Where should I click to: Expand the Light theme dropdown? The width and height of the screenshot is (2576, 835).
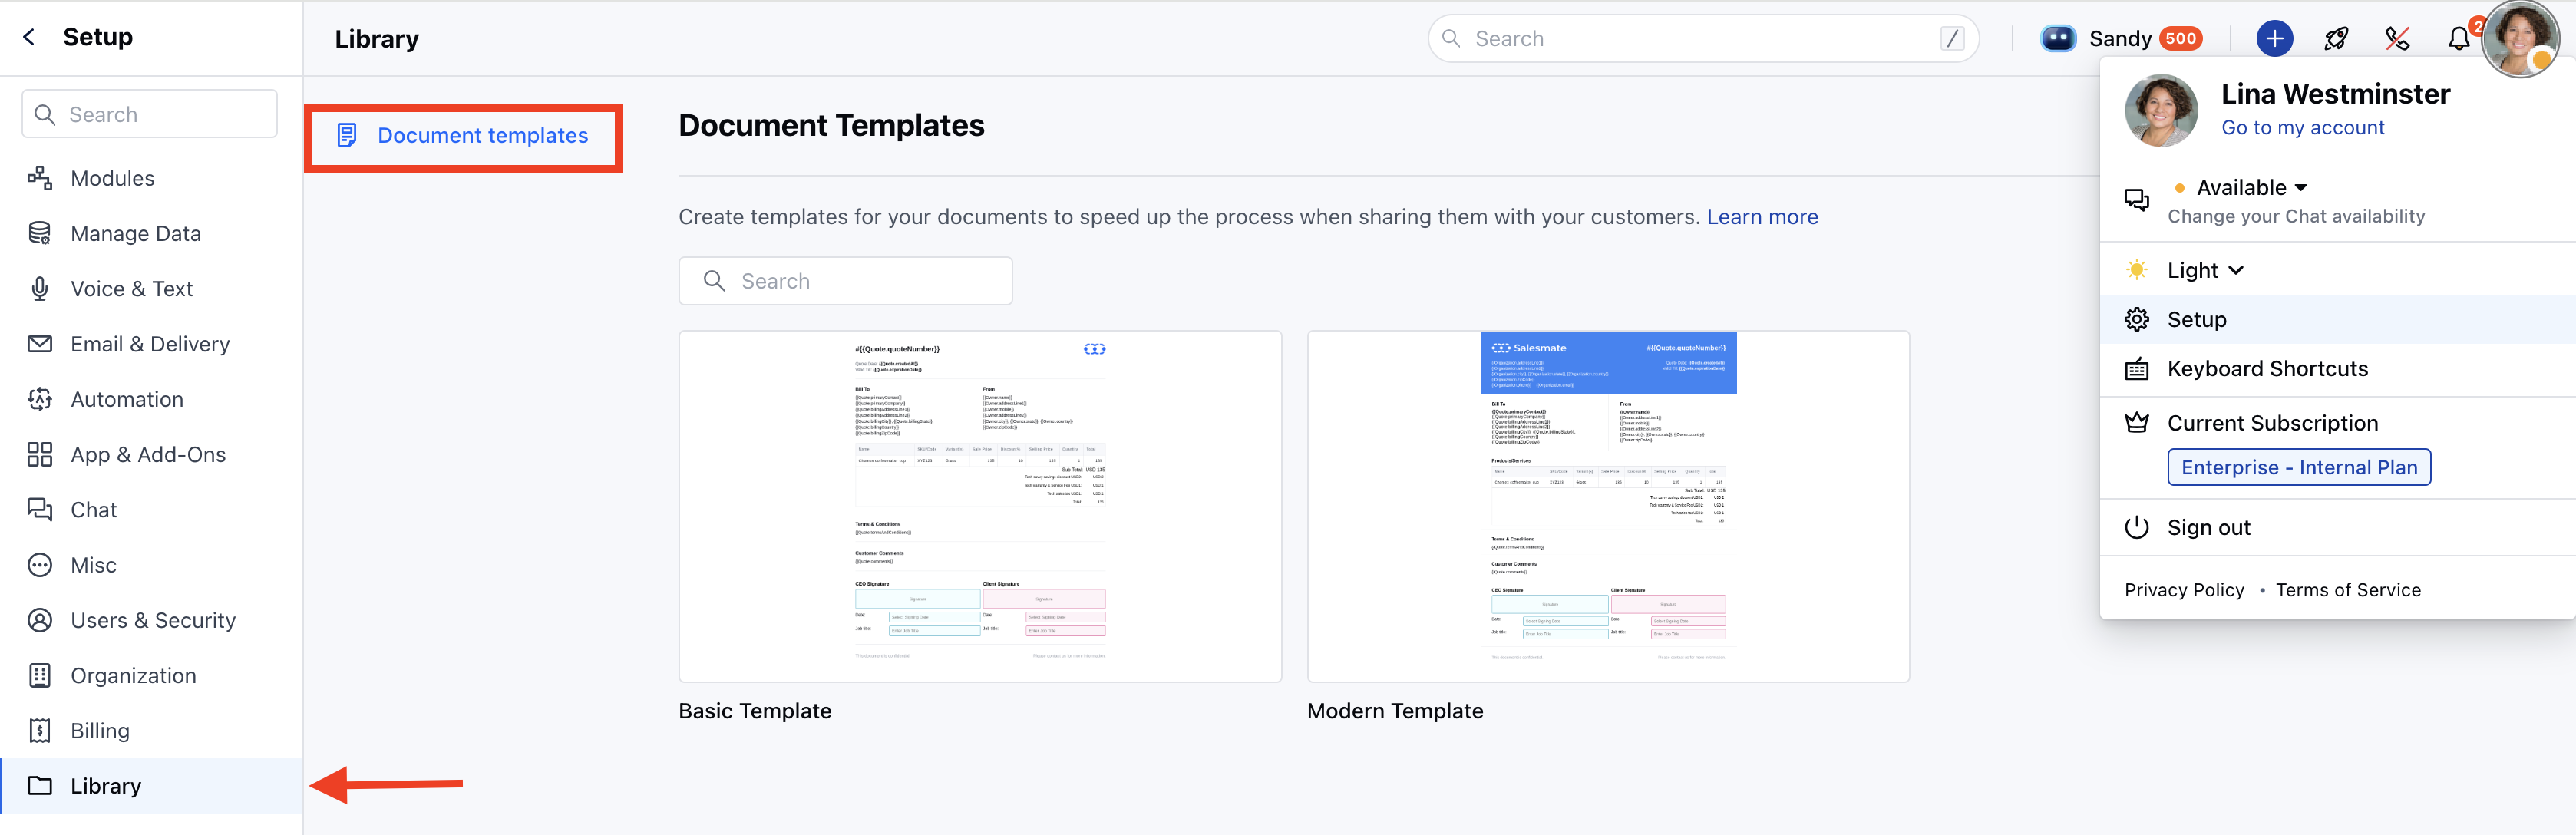(2205, 271)
